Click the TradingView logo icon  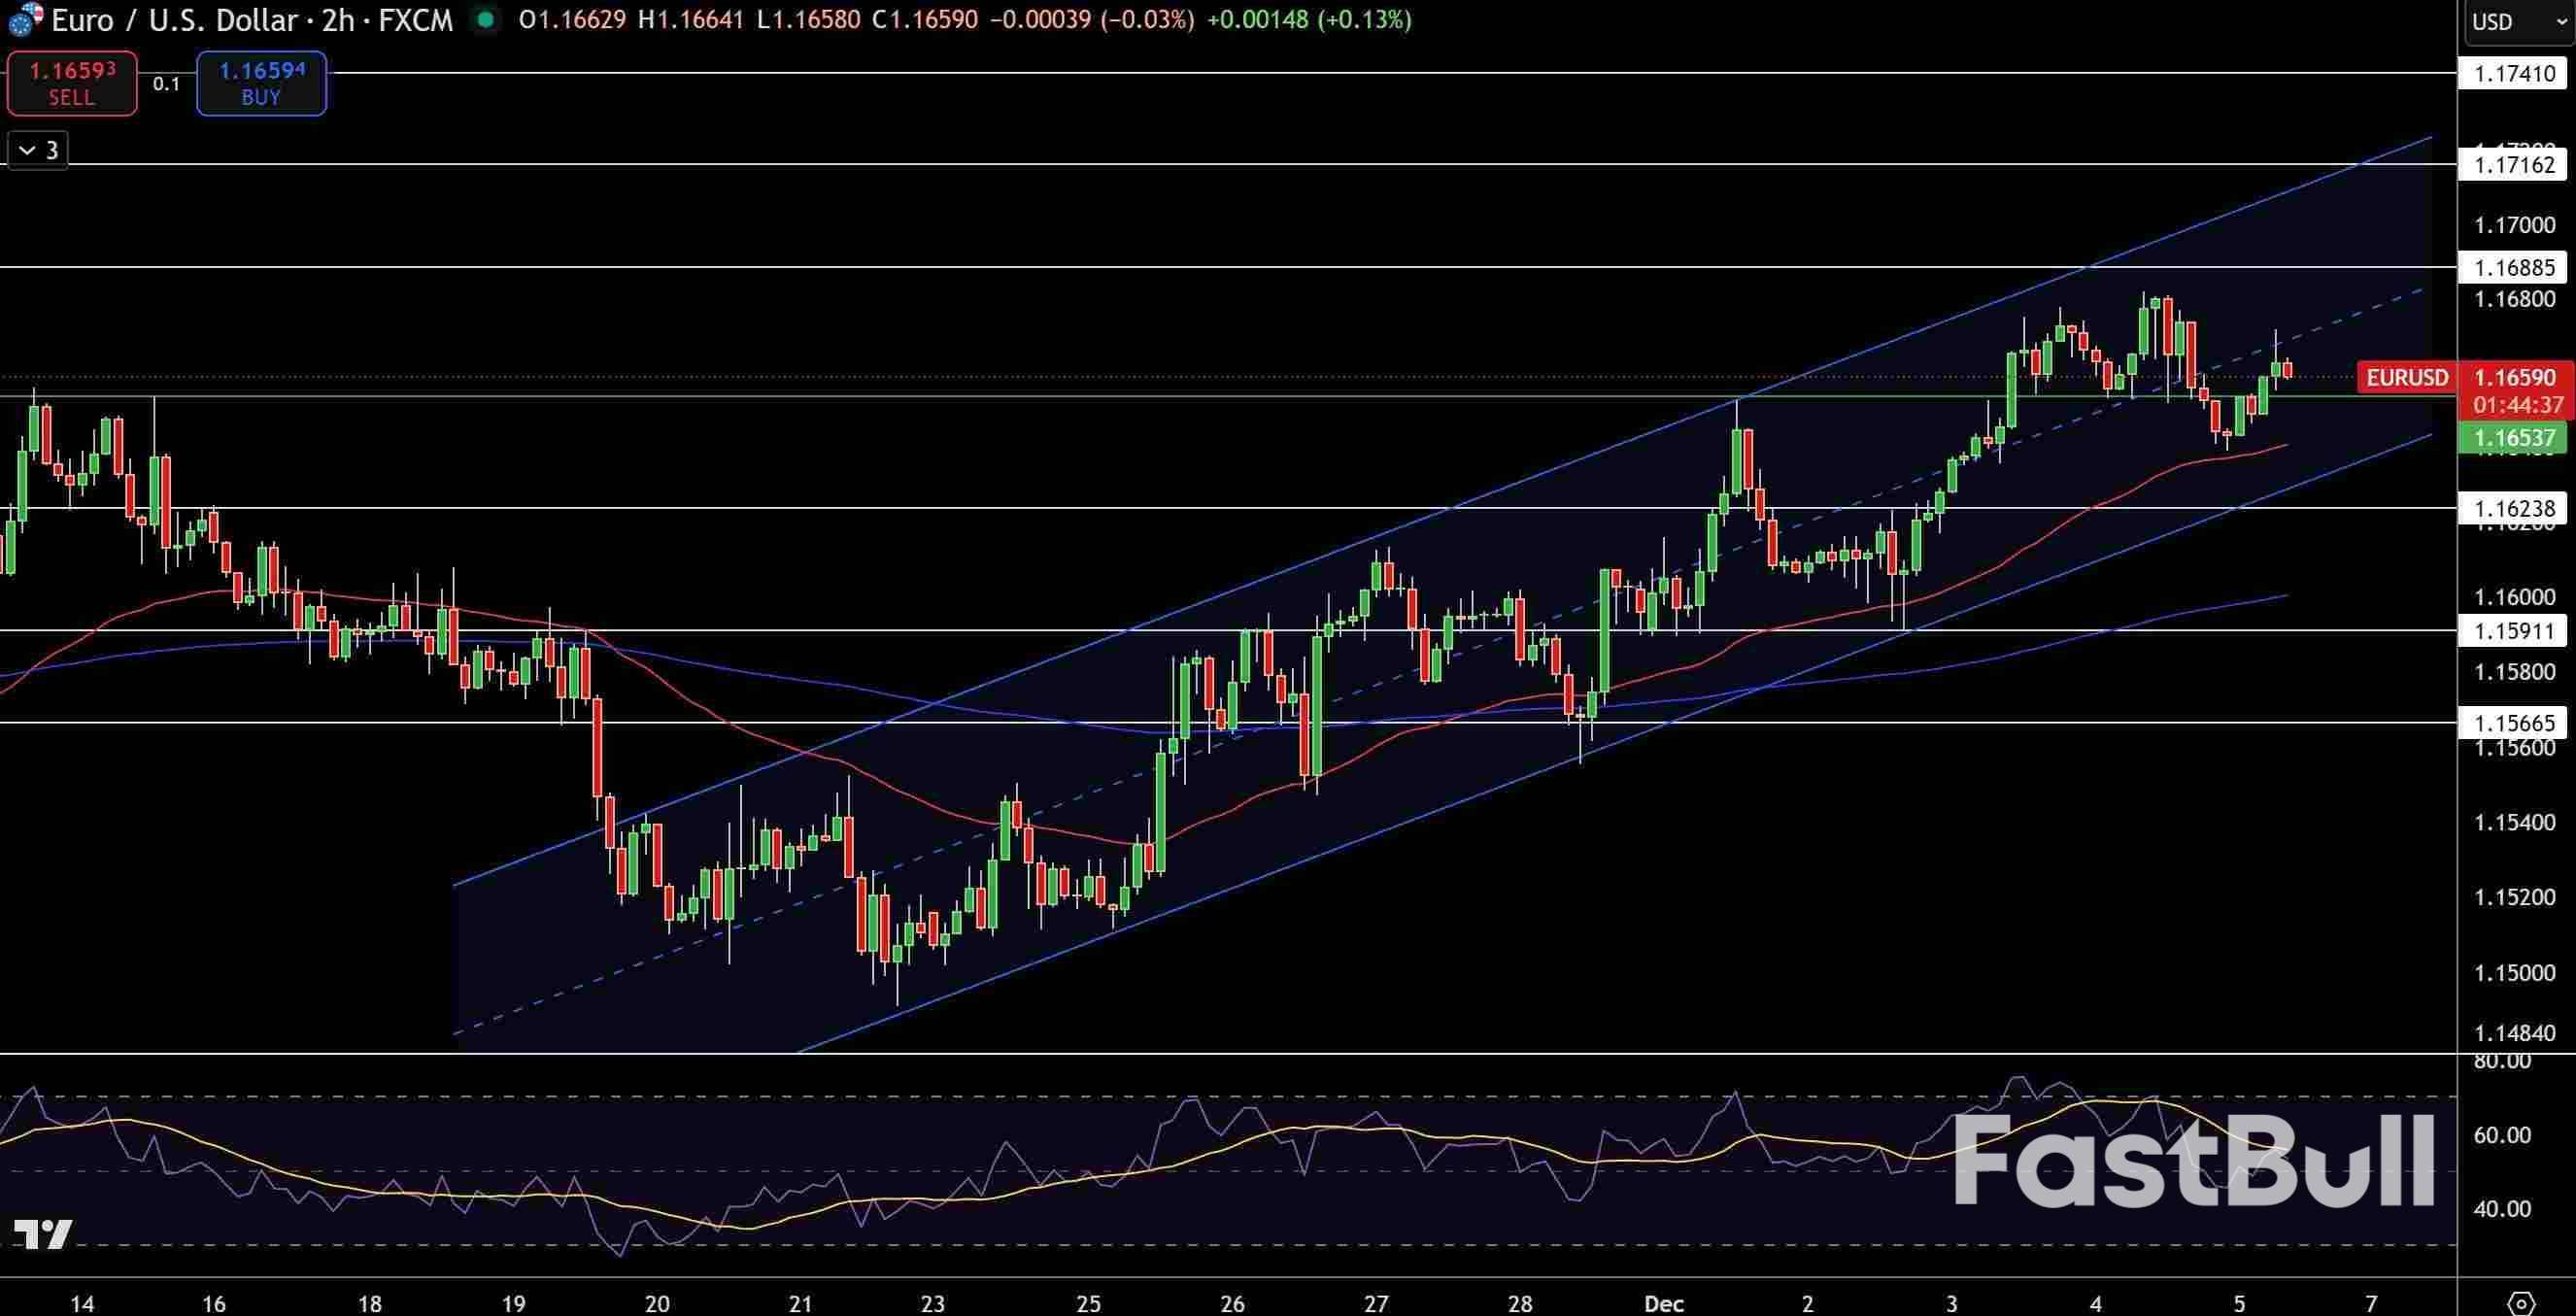click(x=43, y=1233)
